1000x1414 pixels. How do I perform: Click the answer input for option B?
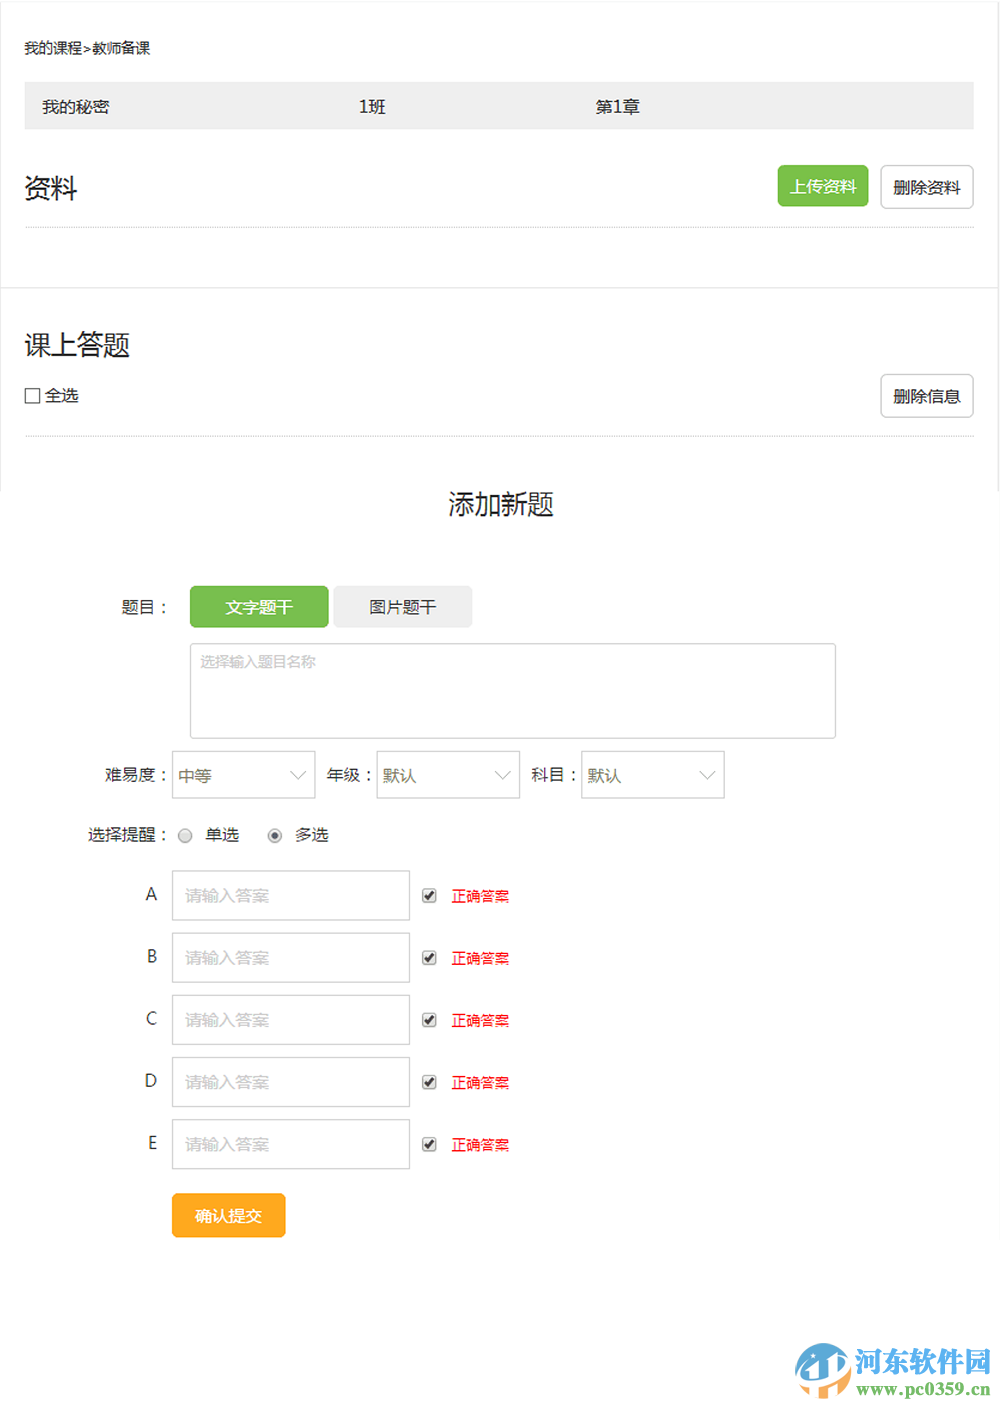290,957
